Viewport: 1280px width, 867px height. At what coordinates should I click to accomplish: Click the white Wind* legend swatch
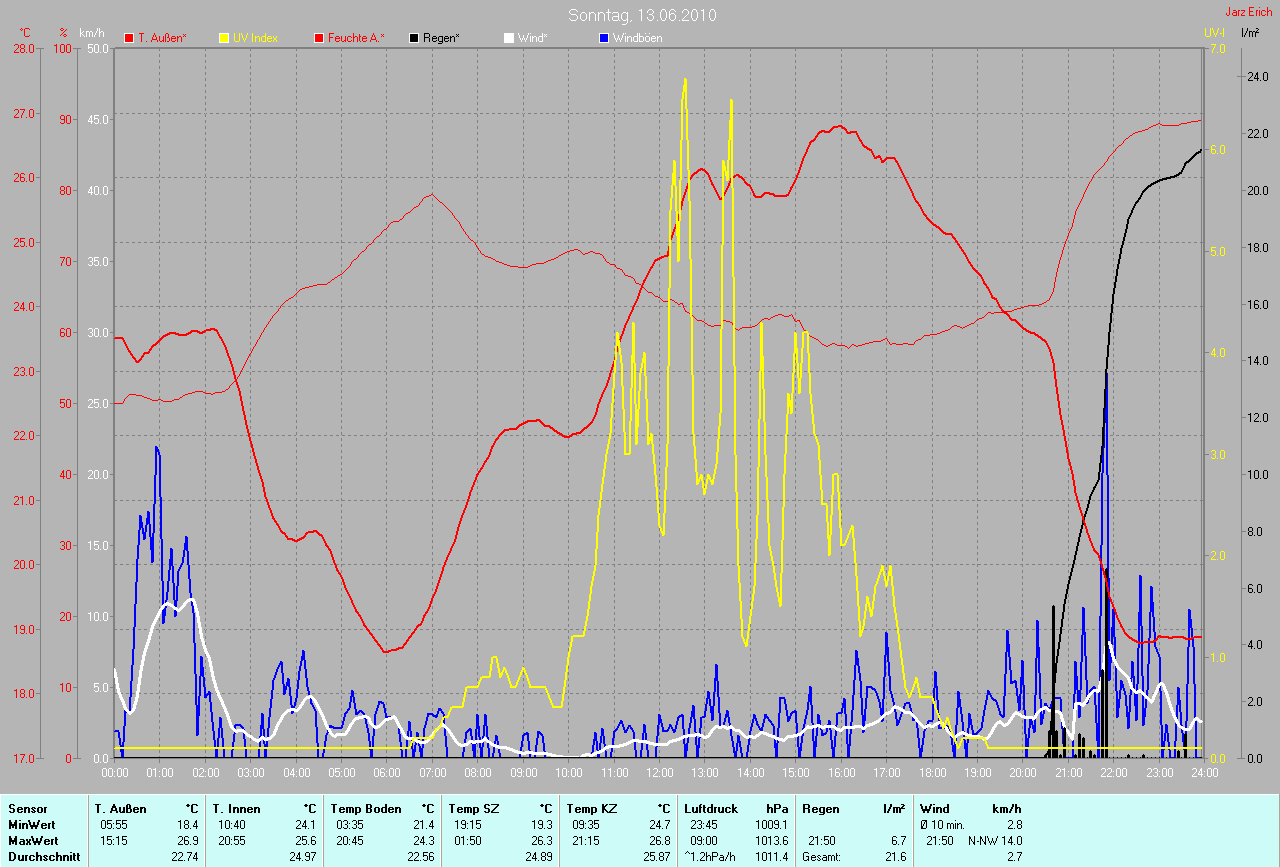pyautogui.click(x=509, y=38)
